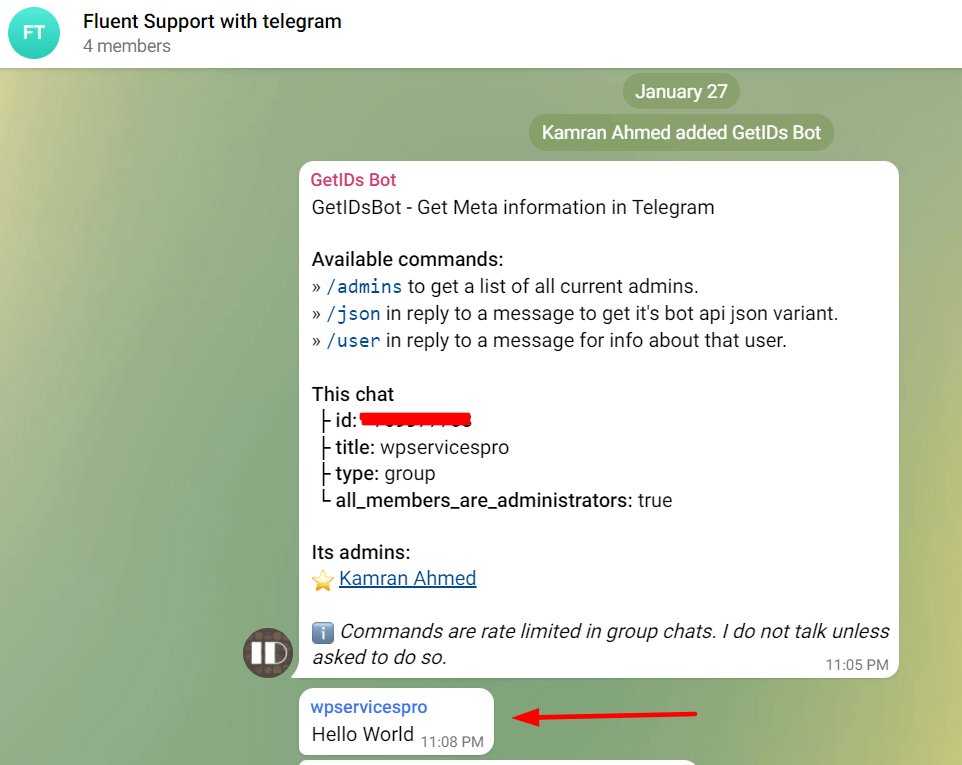Click the 'Its admins:' heading
The image size is (962, 765).
[361, 553]
